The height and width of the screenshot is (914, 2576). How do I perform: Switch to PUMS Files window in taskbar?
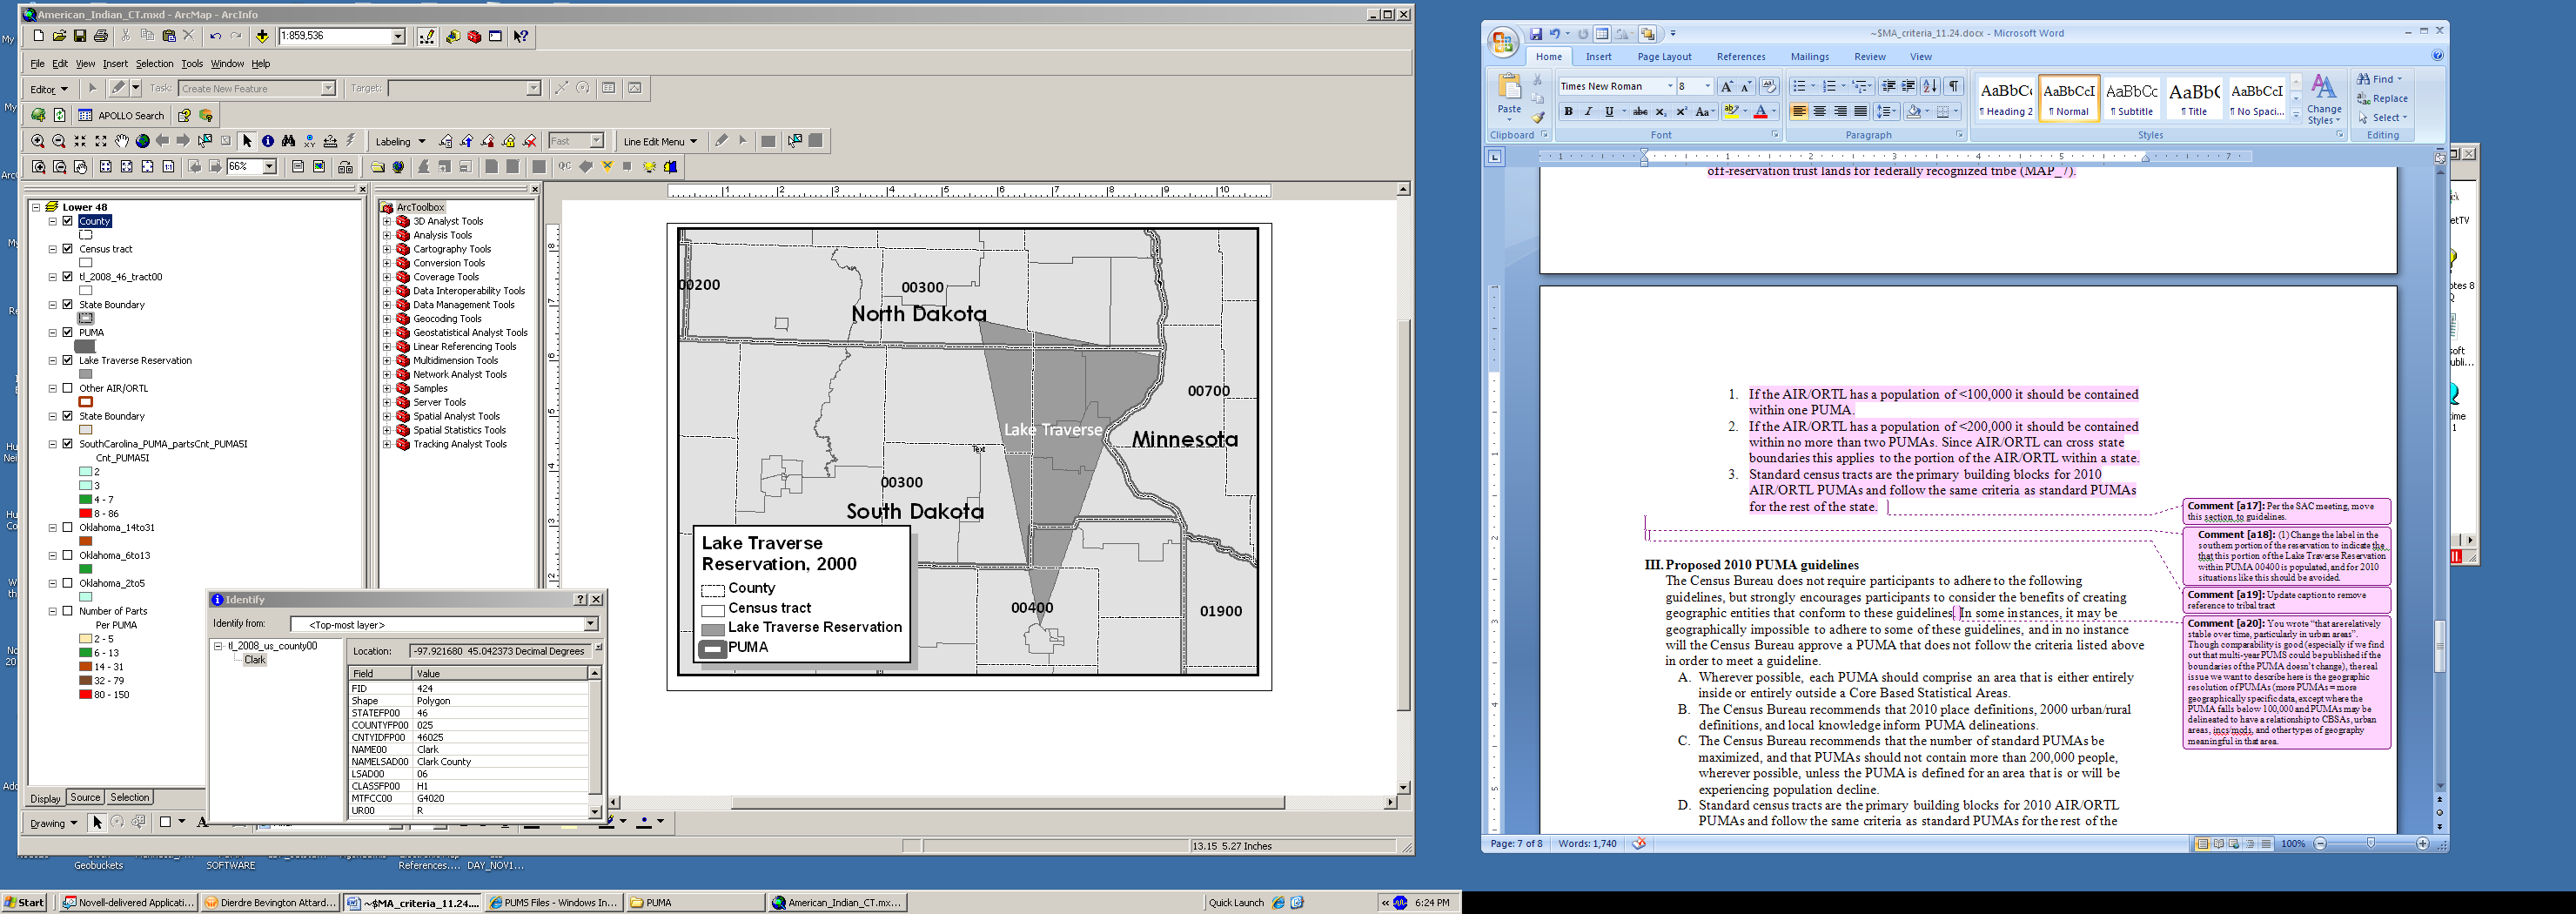click(x=553, y=903)
